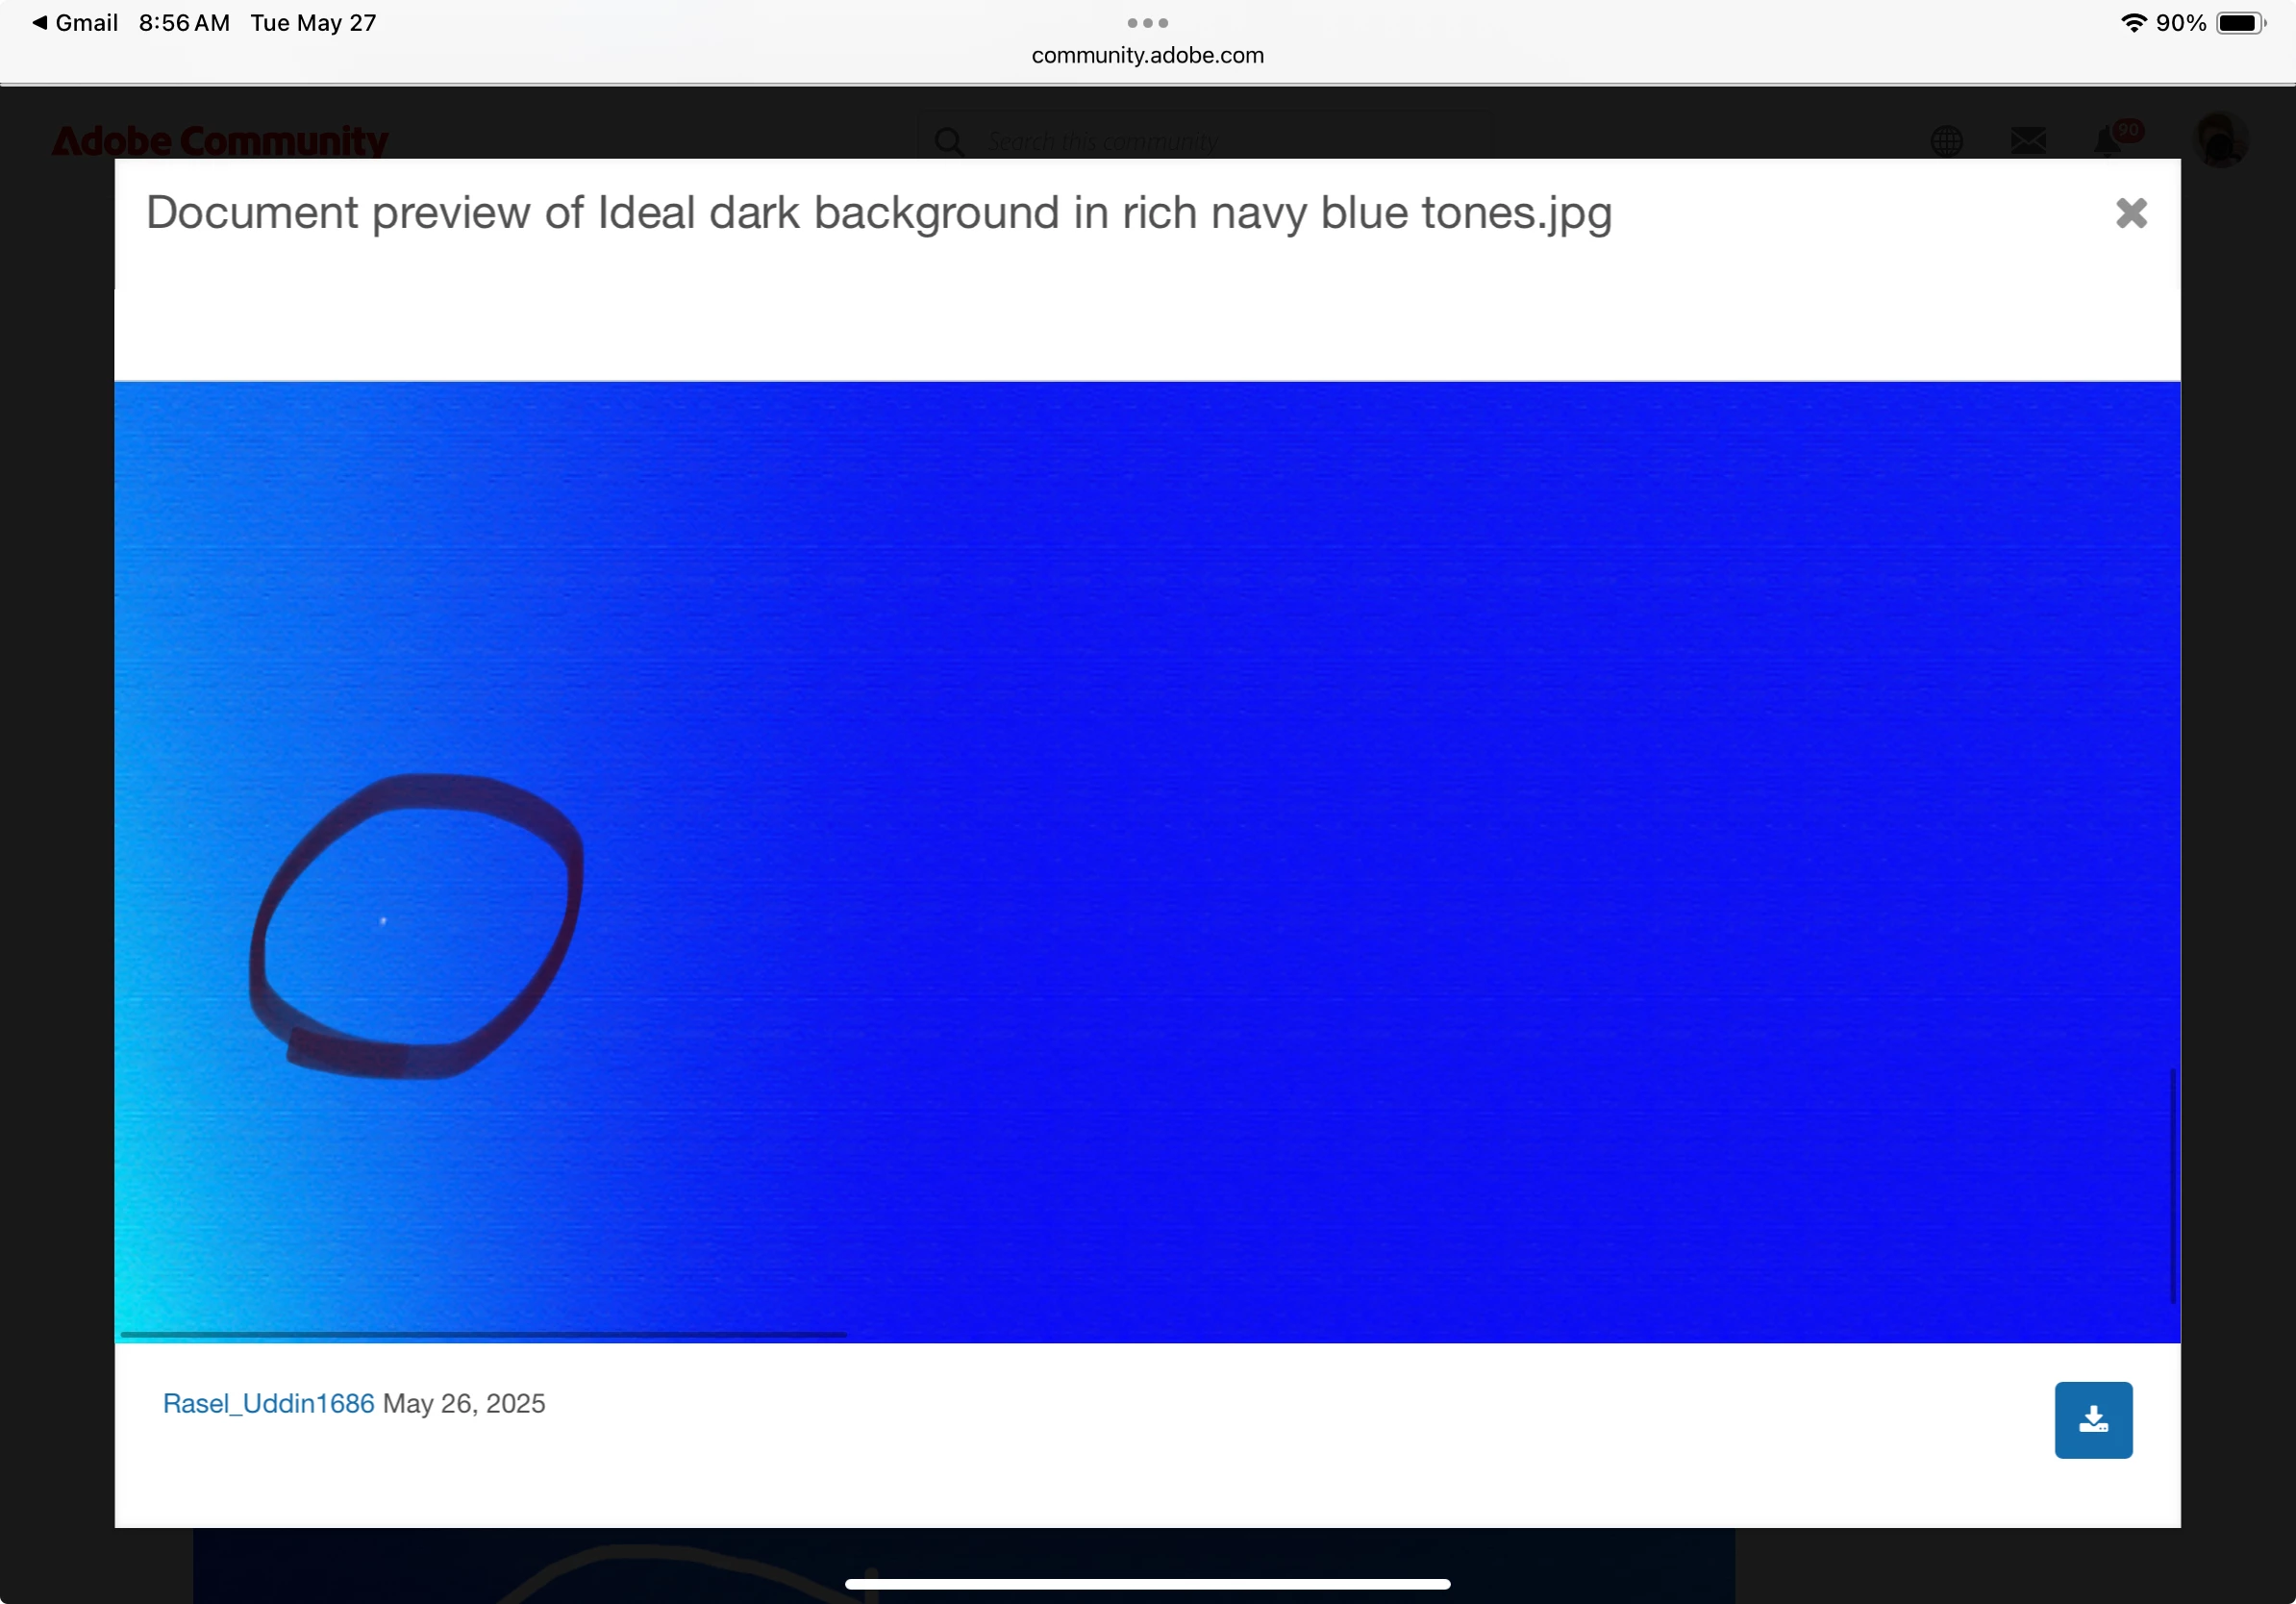This screenshot has width=2296, height=1604.
Task: Download the navy blue background image
Action: click(x=2092, y=1419)
